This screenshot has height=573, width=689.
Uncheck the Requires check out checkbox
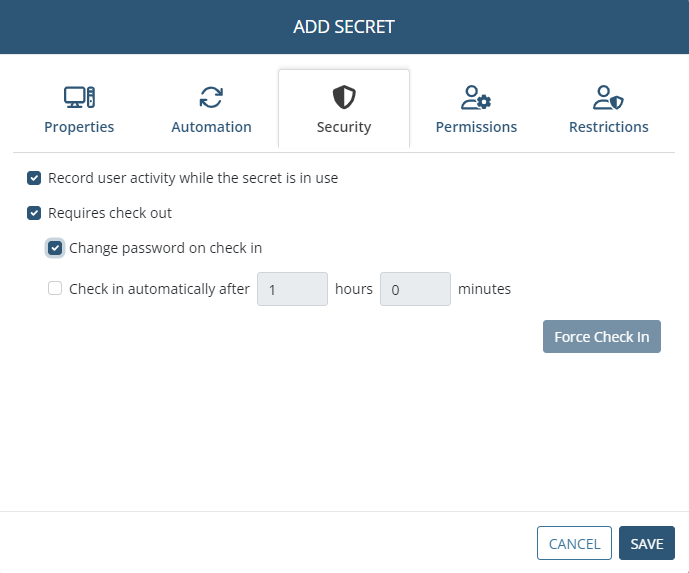[34, 213]
